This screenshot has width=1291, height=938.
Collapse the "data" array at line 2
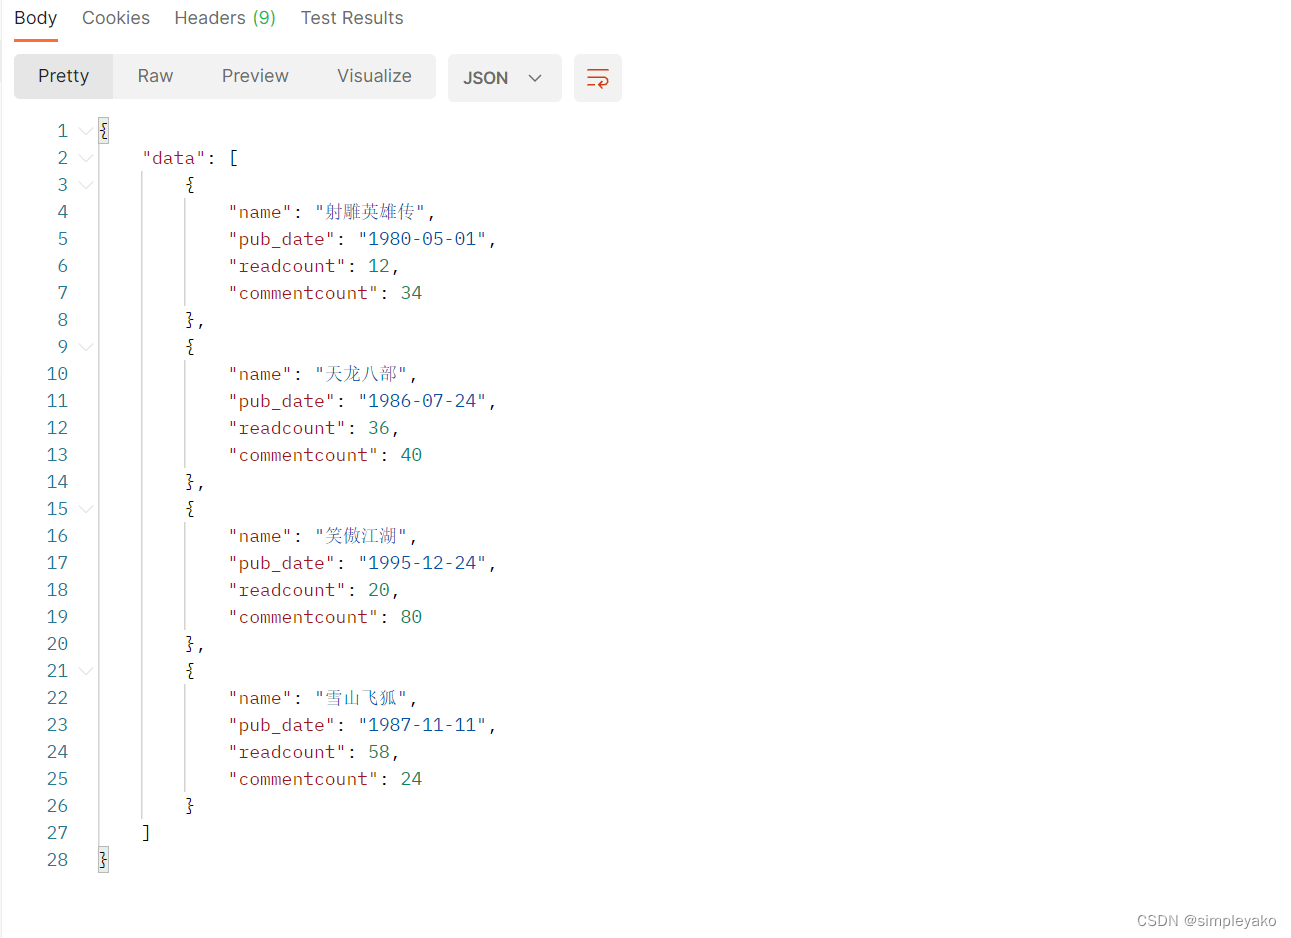pyautogui.click(x=84, y=157)
